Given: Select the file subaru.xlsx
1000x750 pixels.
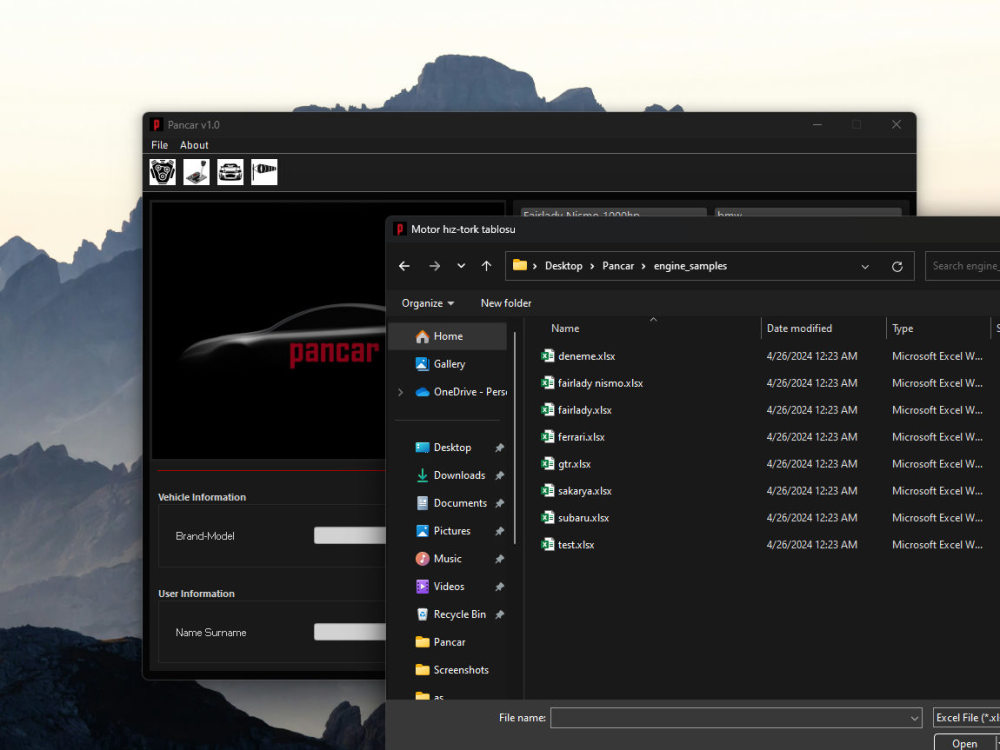Looking at the screenshot, I should pyautogui.click(x=583, y=518).
